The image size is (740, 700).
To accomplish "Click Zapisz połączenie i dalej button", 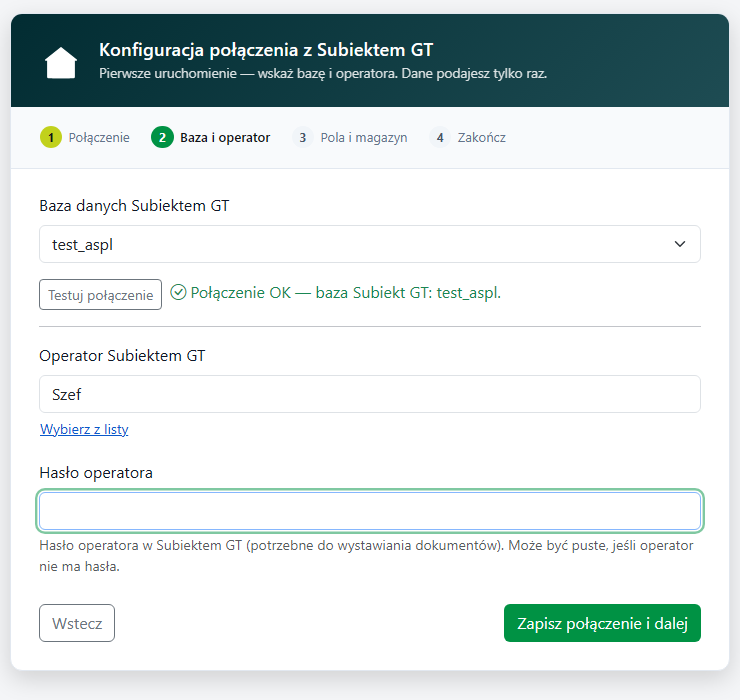I will tap(602, 623).
